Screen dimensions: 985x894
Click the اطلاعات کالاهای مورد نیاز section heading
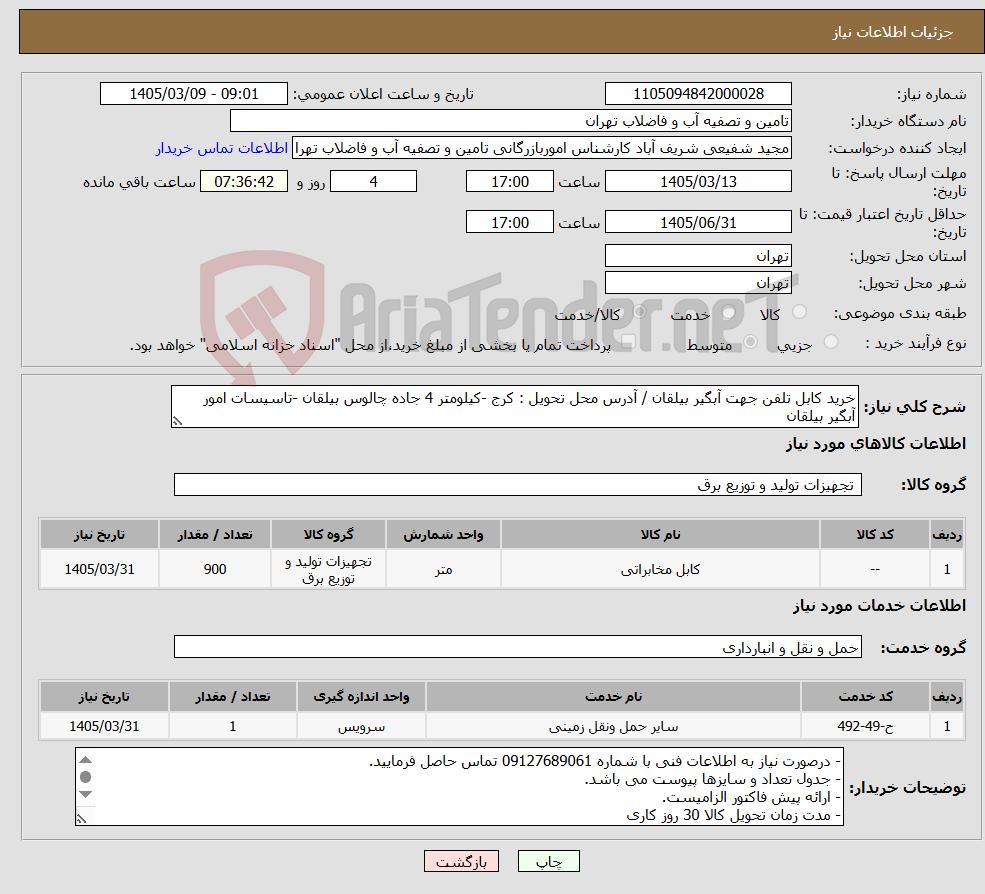tap(876, 444)
